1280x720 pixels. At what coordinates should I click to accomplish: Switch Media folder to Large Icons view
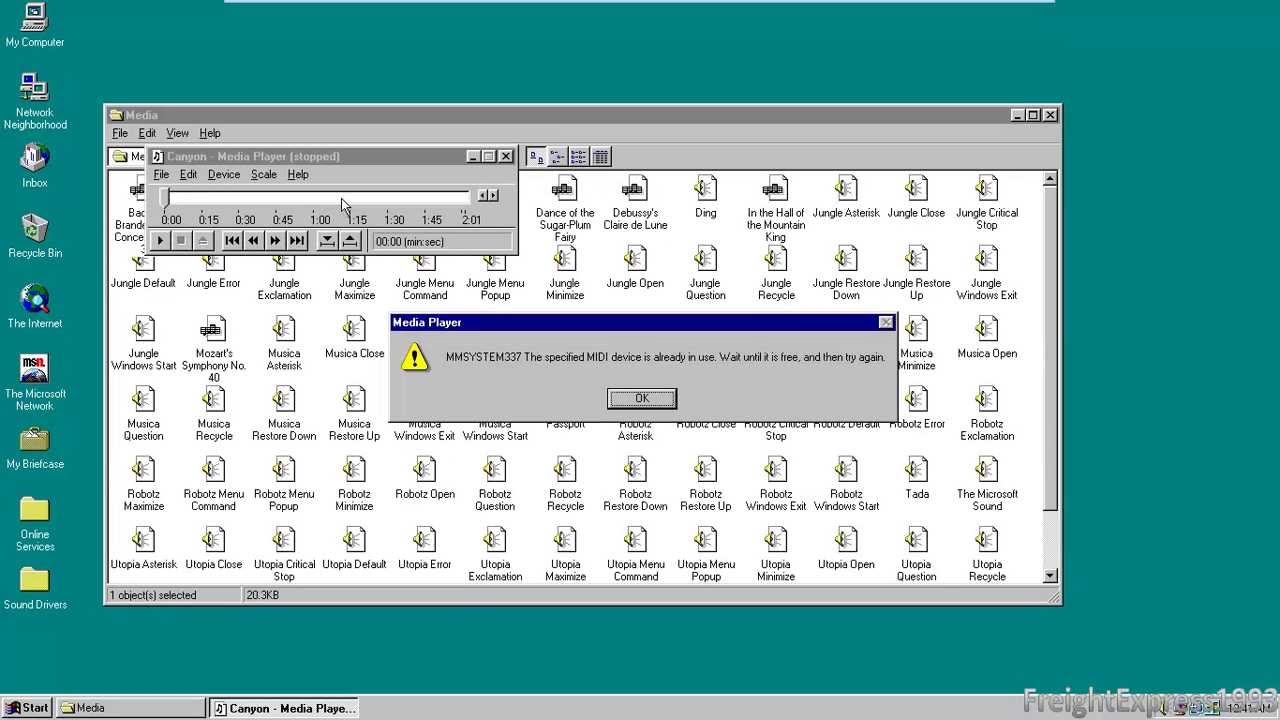click(537, 156)
